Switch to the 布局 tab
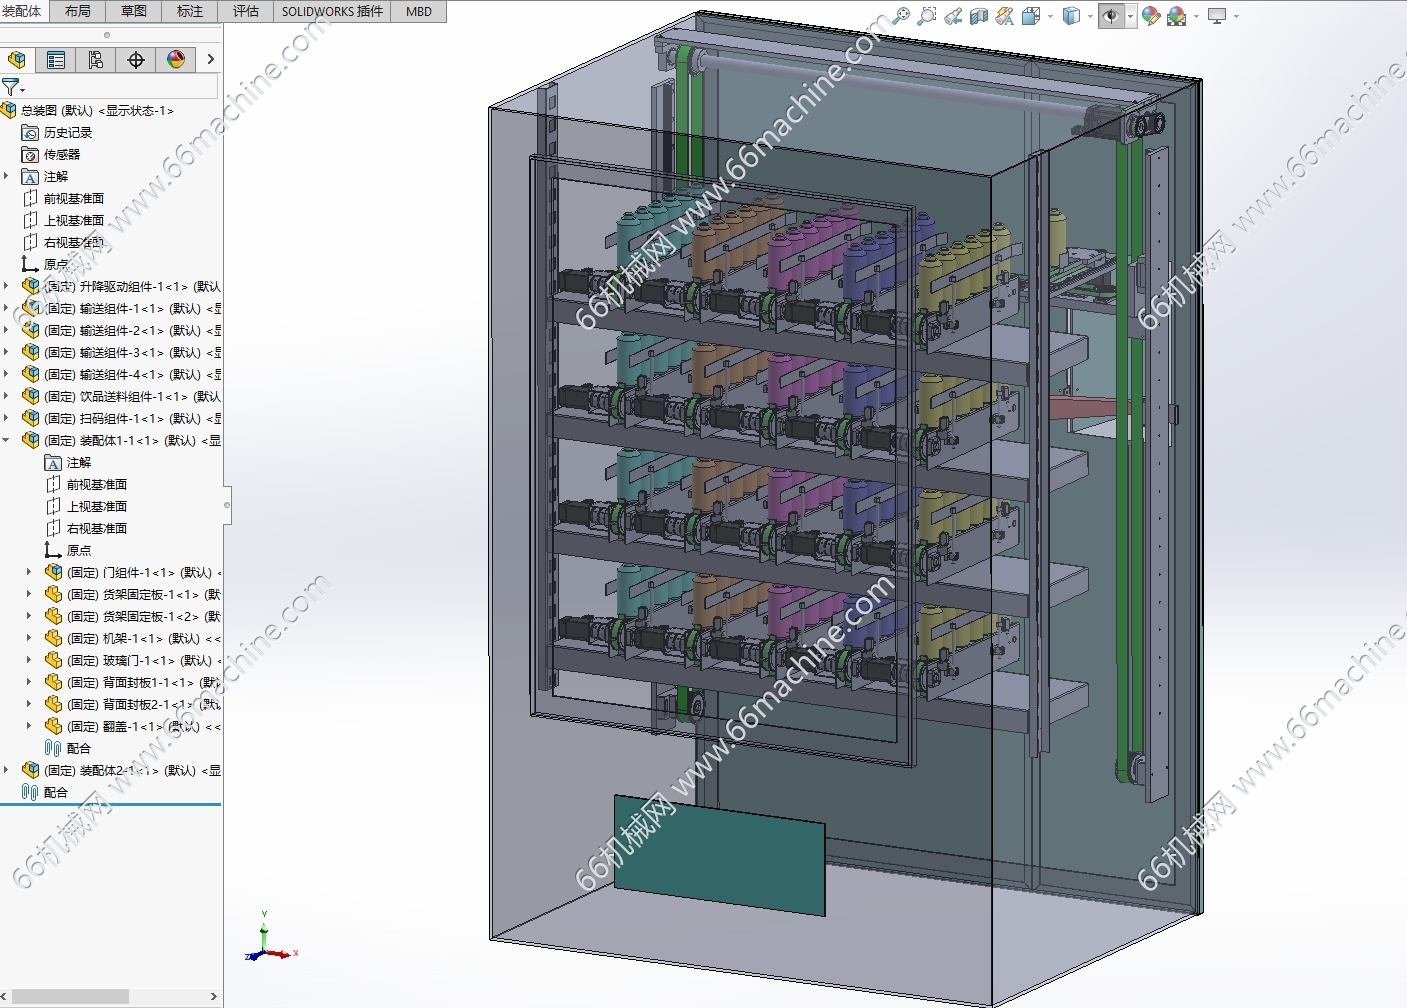 click(77, 11)
